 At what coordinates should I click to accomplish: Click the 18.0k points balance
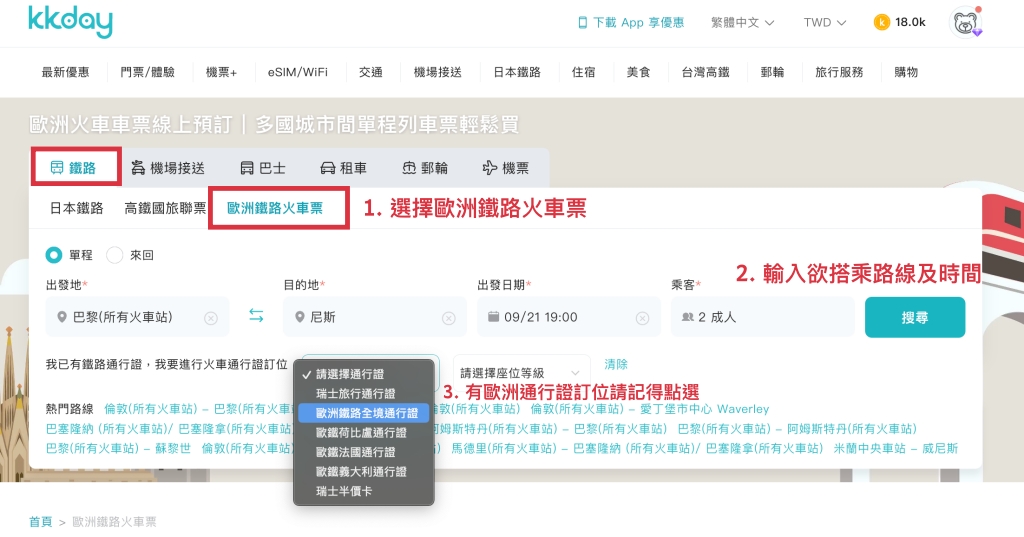coord(910,22)
